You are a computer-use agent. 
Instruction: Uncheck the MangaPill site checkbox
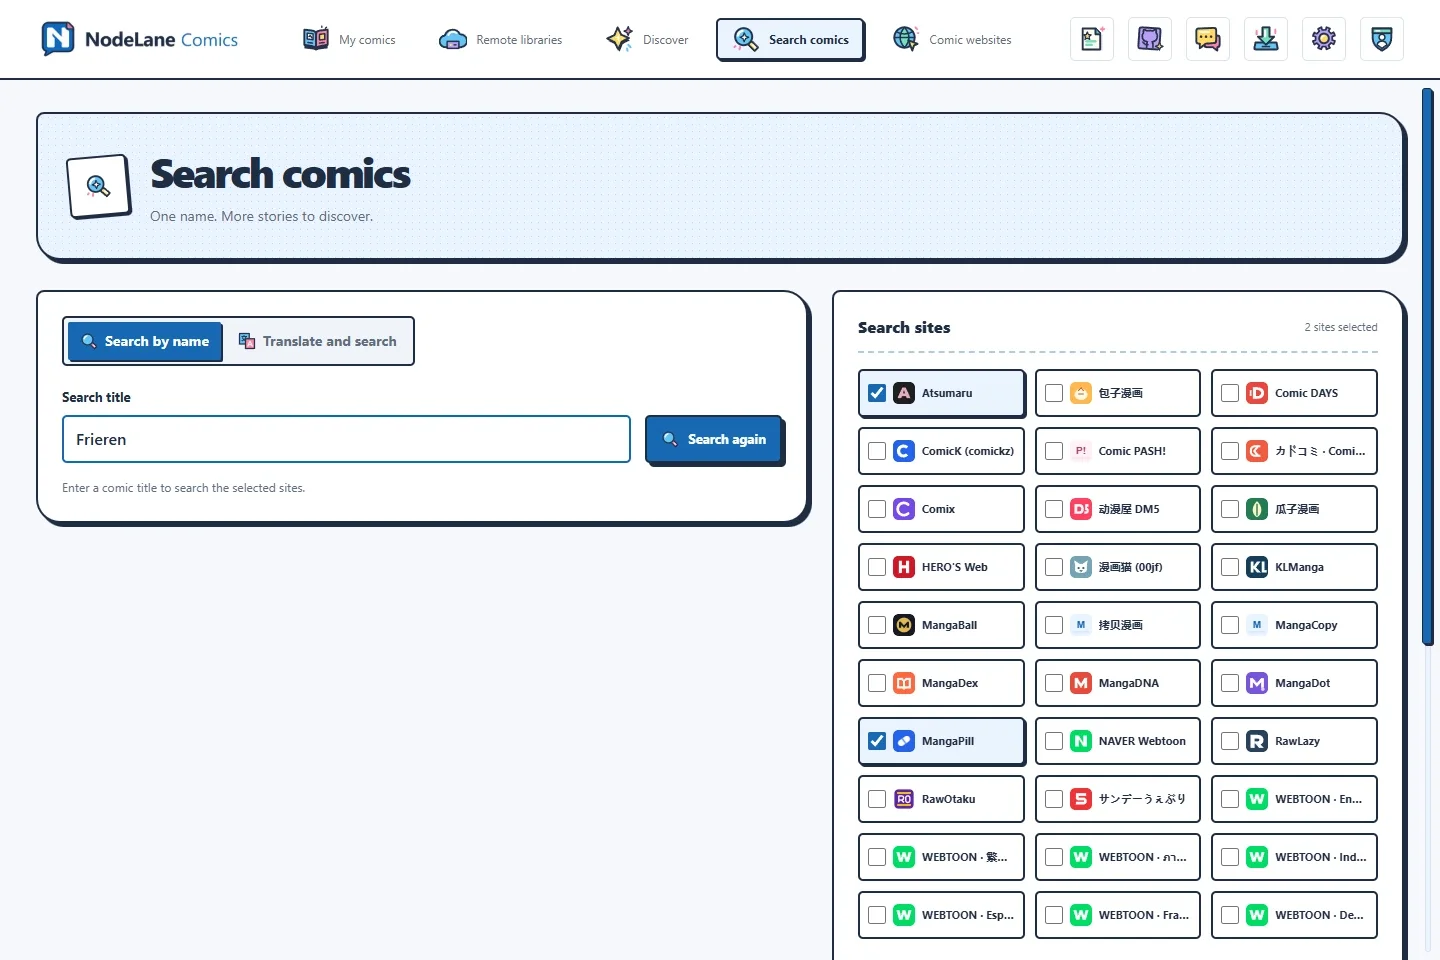[877, 741]
